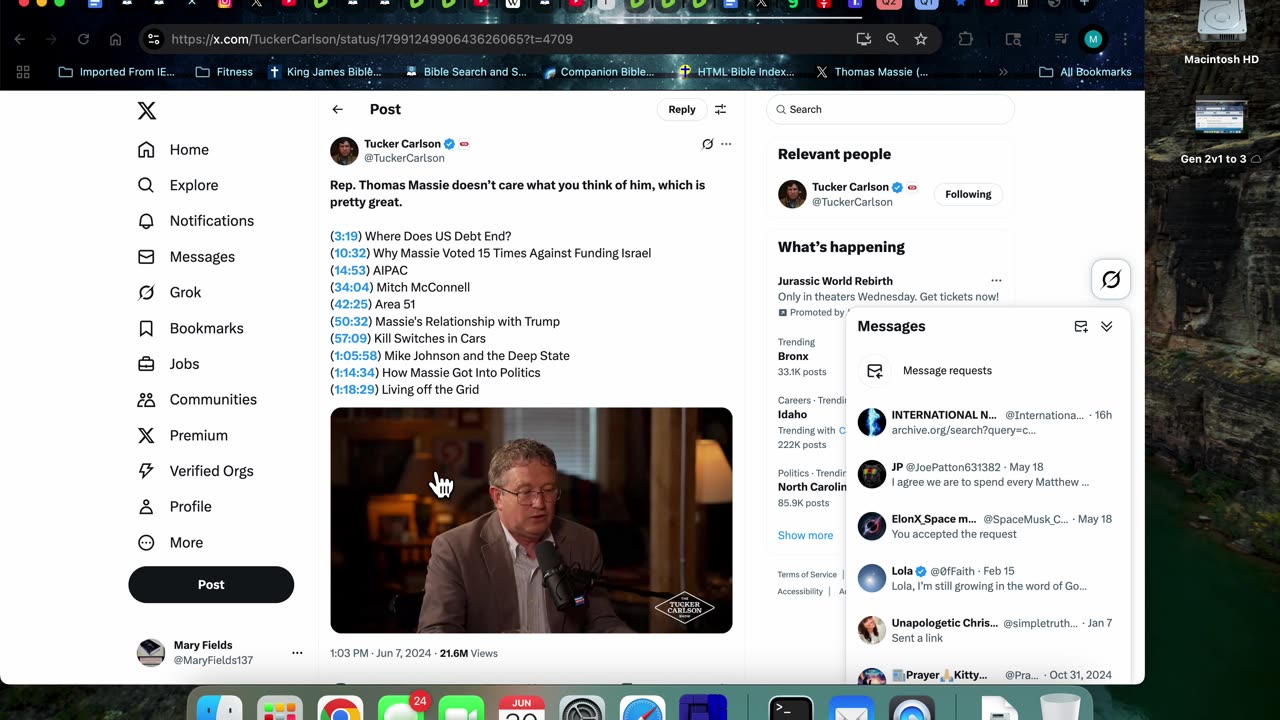The width and height of the screenshot is (1280, 720).
Task: Click the black Post button
Action: tap(211, 585)
